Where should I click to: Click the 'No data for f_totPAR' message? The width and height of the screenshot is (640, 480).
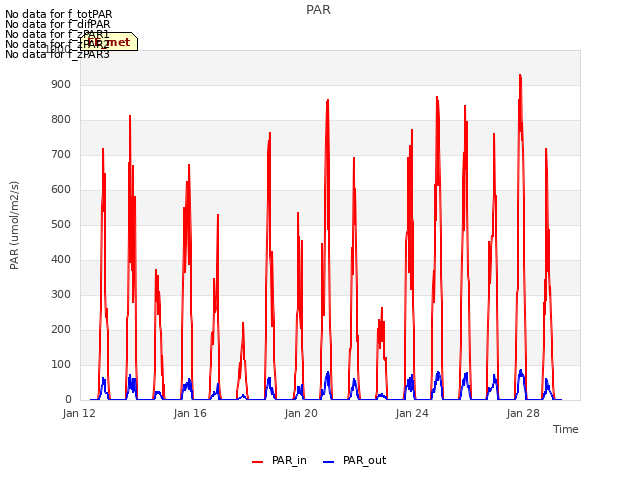tap(58, 14)
